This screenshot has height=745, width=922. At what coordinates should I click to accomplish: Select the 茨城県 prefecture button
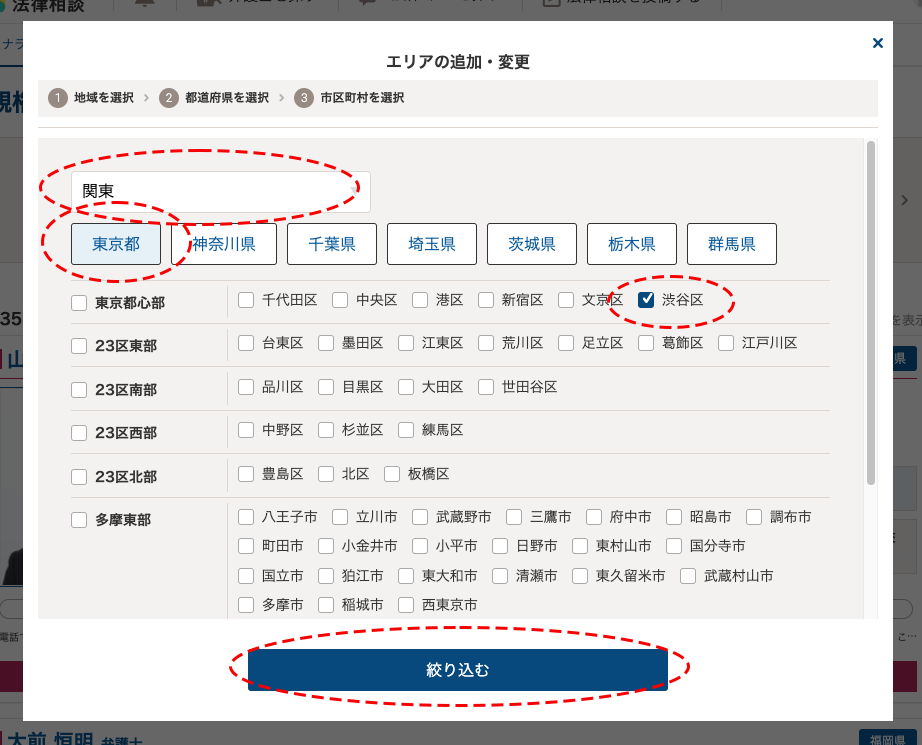click(x=532, y=244)
